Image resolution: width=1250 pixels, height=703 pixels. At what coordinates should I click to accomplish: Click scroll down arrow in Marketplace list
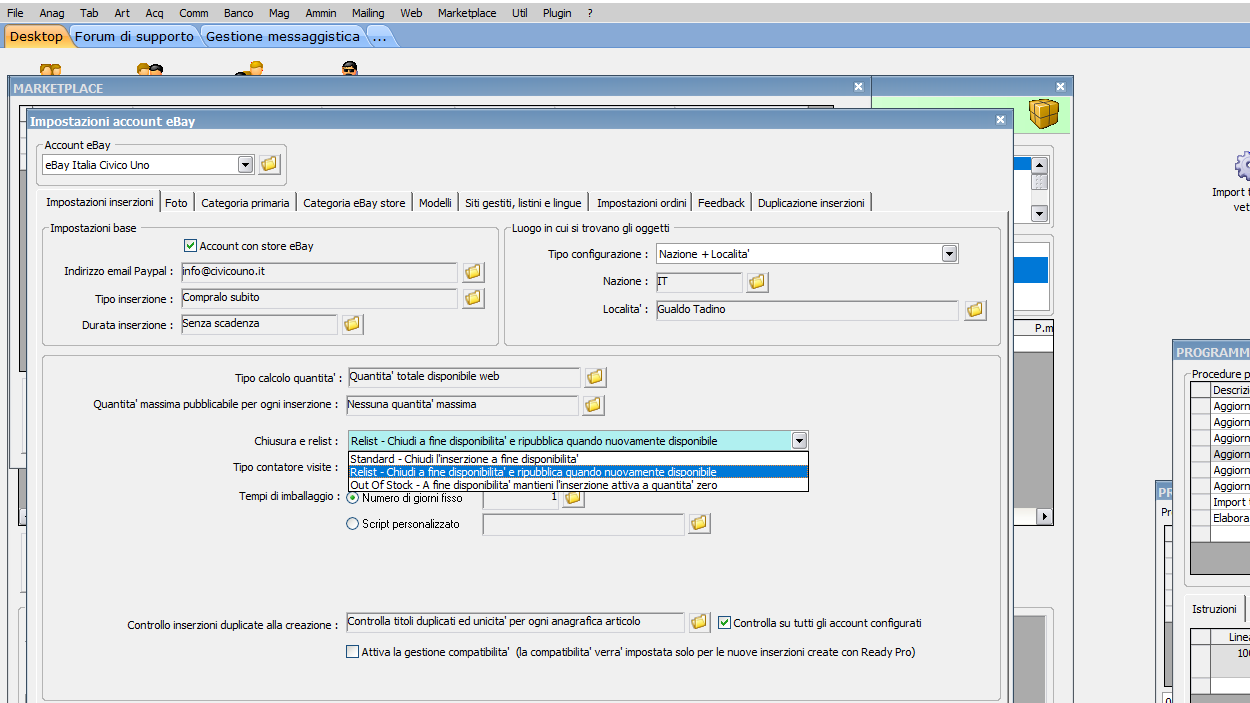point(1039,213)
